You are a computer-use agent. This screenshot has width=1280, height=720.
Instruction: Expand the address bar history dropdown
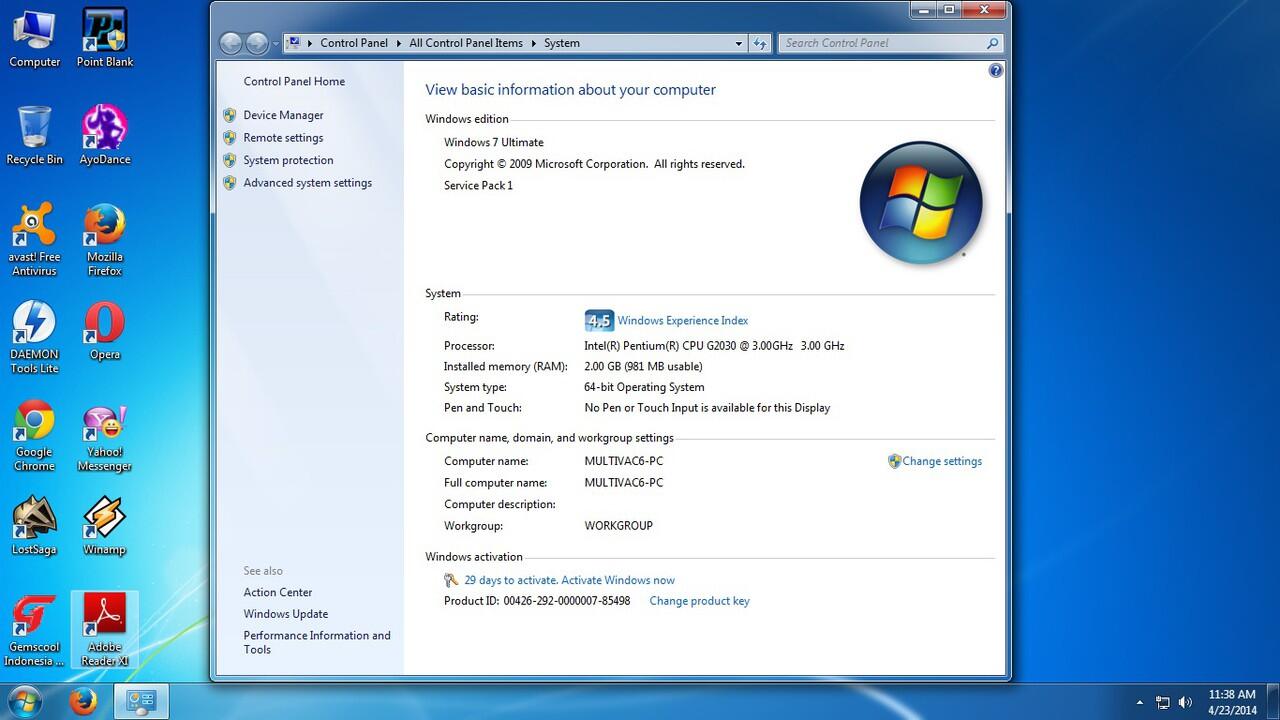click(x=739, y=43)
